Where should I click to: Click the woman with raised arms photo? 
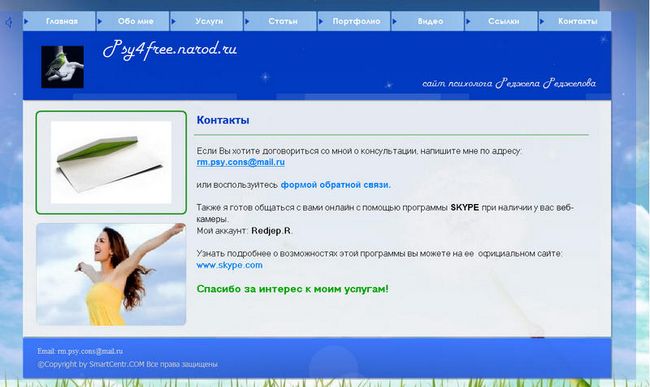[111, 274]
